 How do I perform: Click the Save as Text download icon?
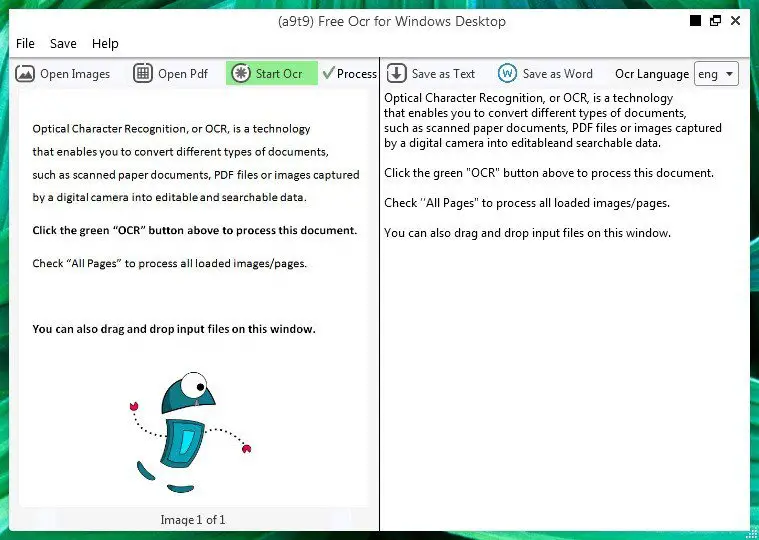click(396, 74)
